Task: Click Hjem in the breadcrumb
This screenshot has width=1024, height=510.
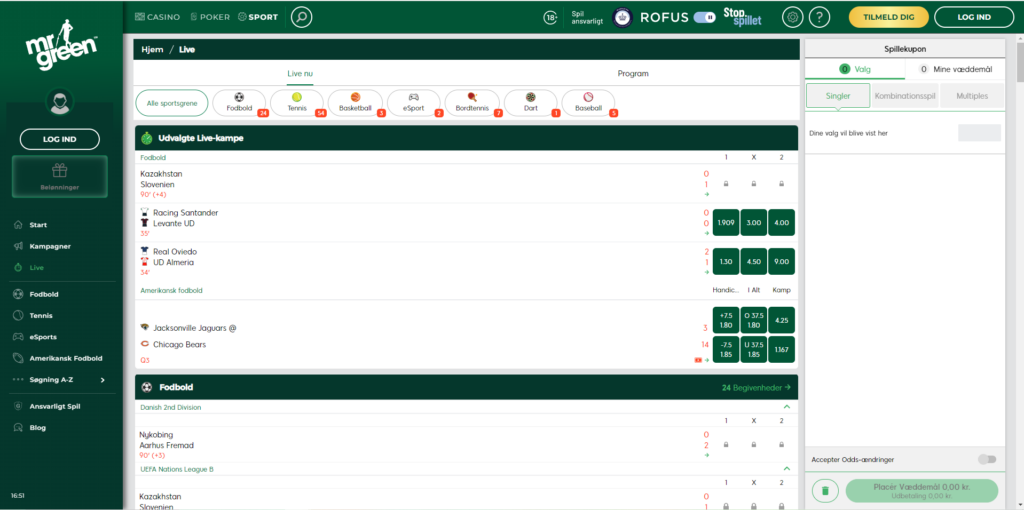Action: 152,50
